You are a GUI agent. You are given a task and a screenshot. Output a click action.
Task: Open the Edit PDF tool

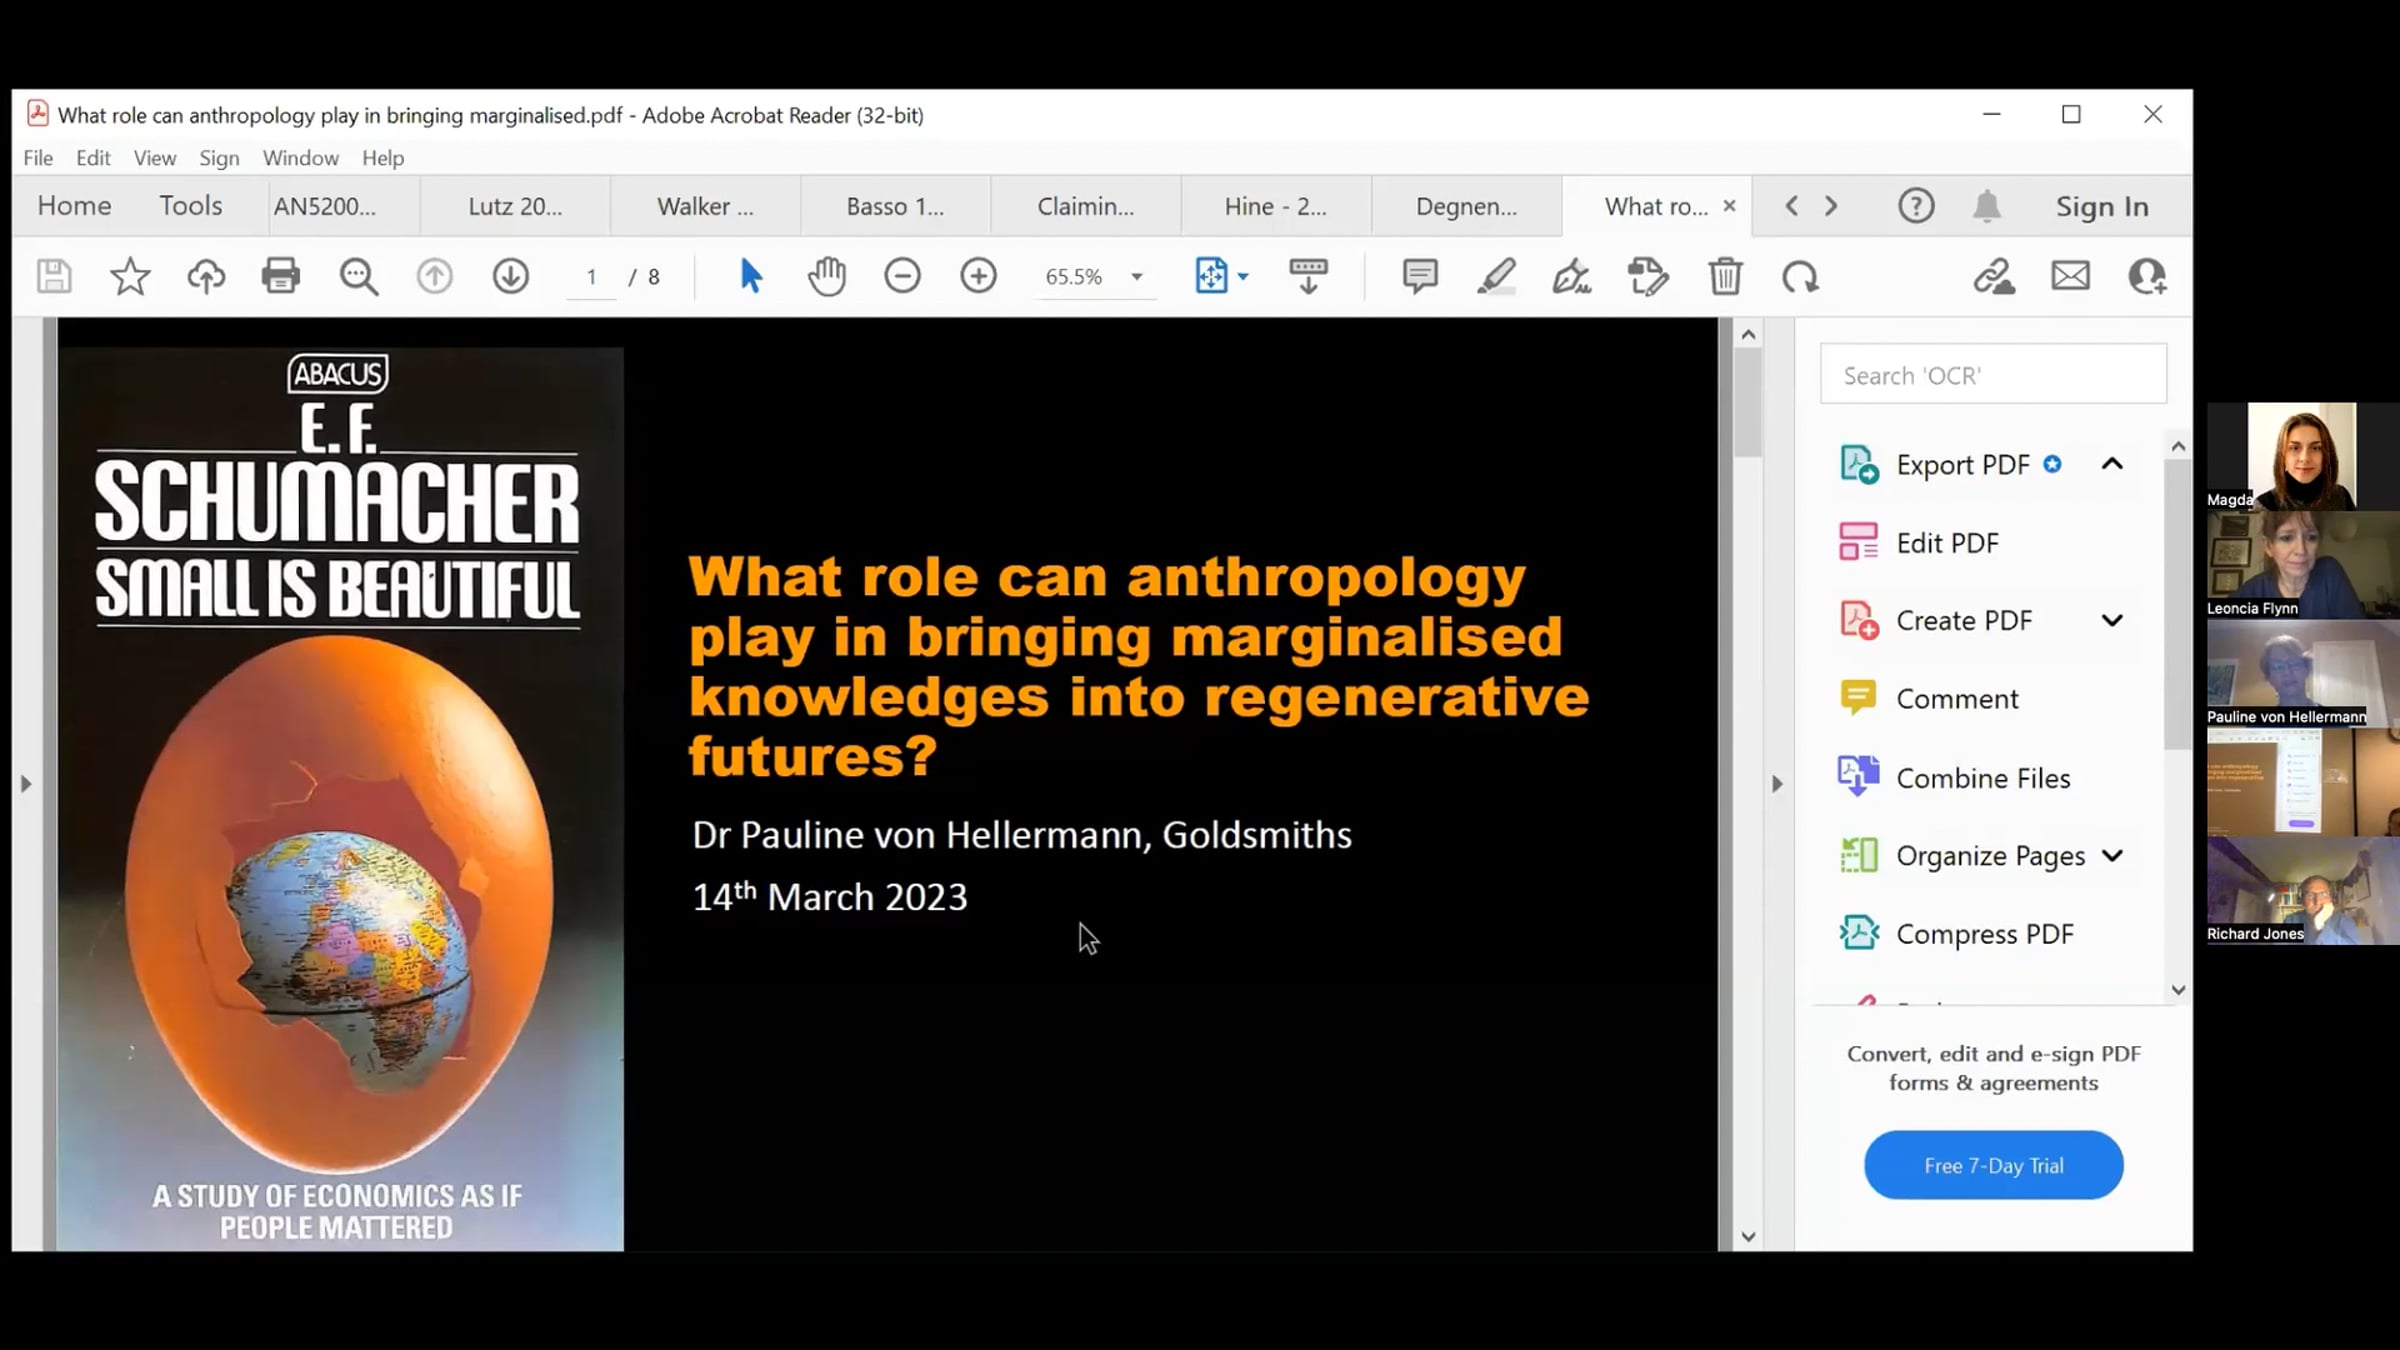(x=1947, y=543)
